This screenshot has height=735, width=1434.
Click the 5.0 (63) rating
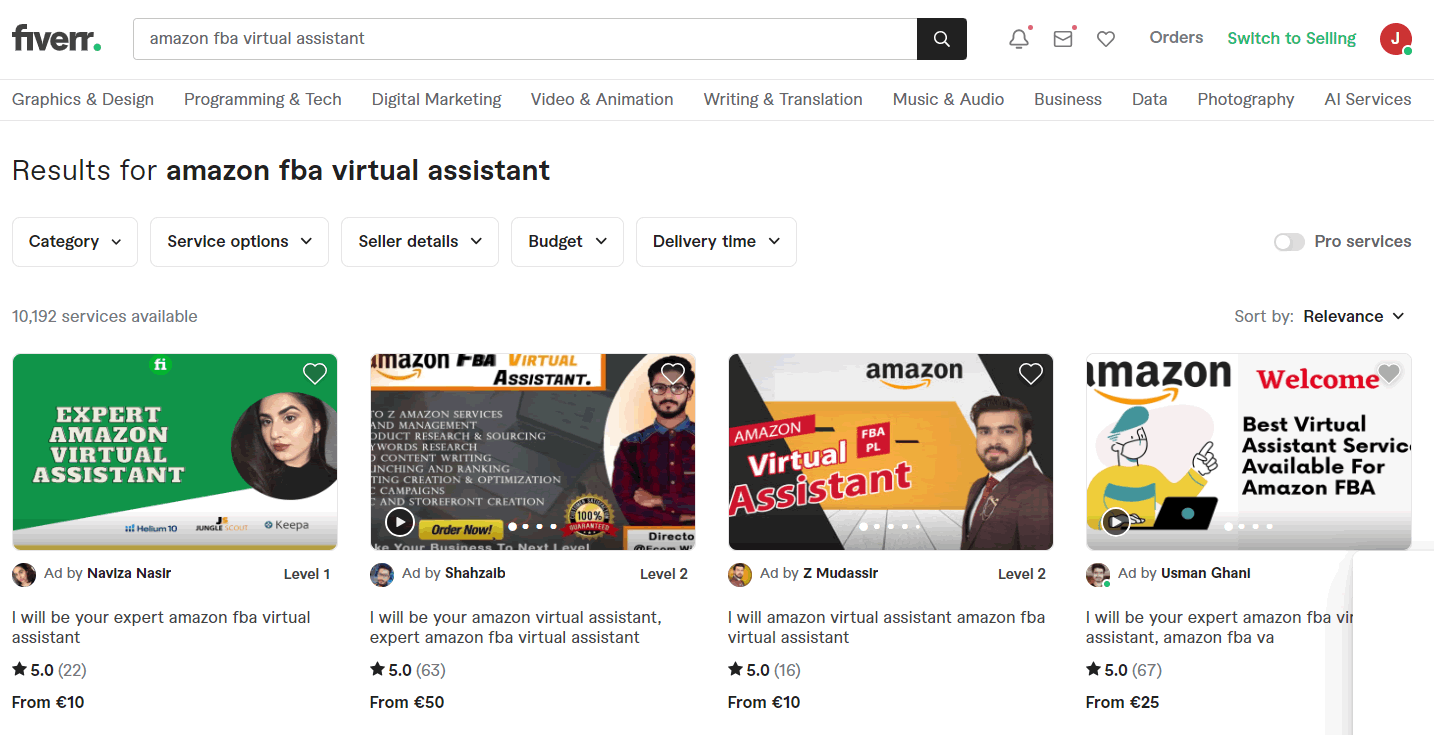[408, 670]
